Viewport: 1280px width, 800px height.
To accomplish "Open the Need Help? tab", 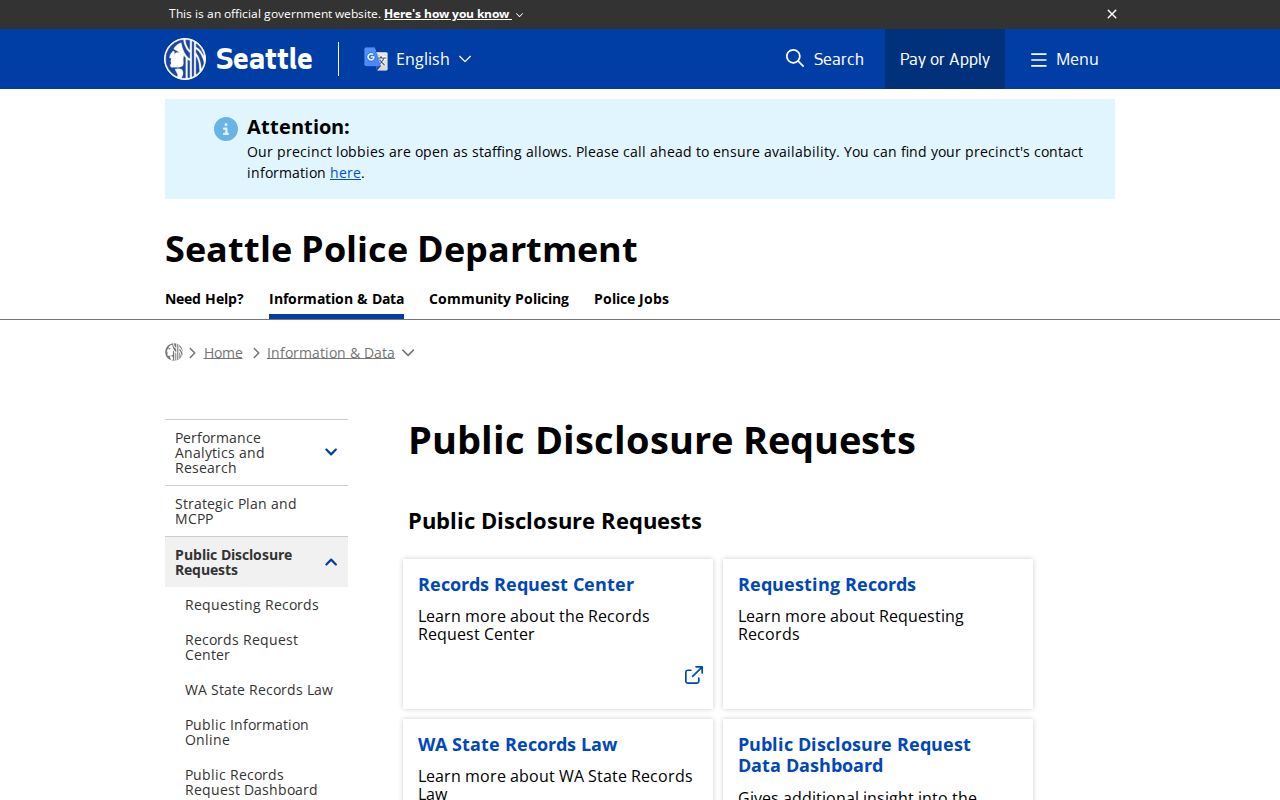I will 204,299.
